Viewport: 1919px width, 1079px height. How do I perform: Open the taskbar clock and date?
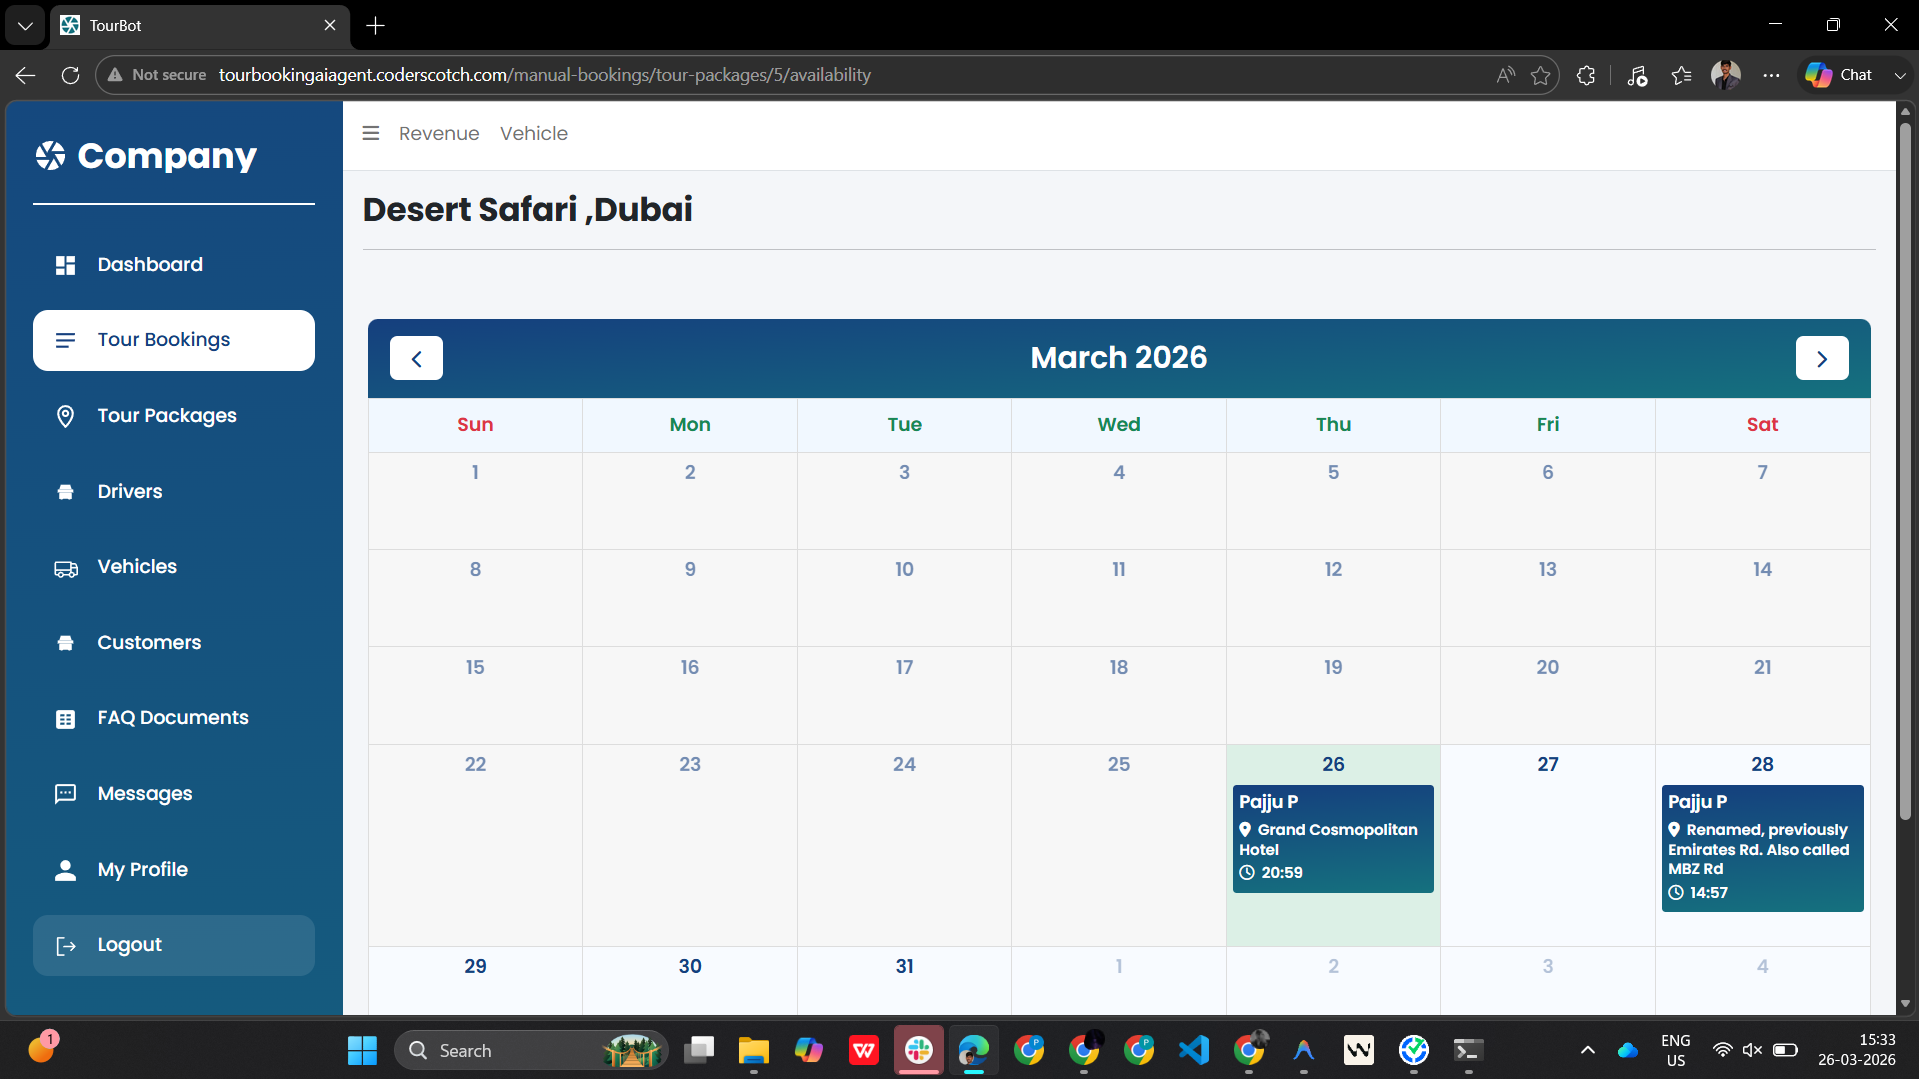pyautogui.click(x=1857, y=1051)
